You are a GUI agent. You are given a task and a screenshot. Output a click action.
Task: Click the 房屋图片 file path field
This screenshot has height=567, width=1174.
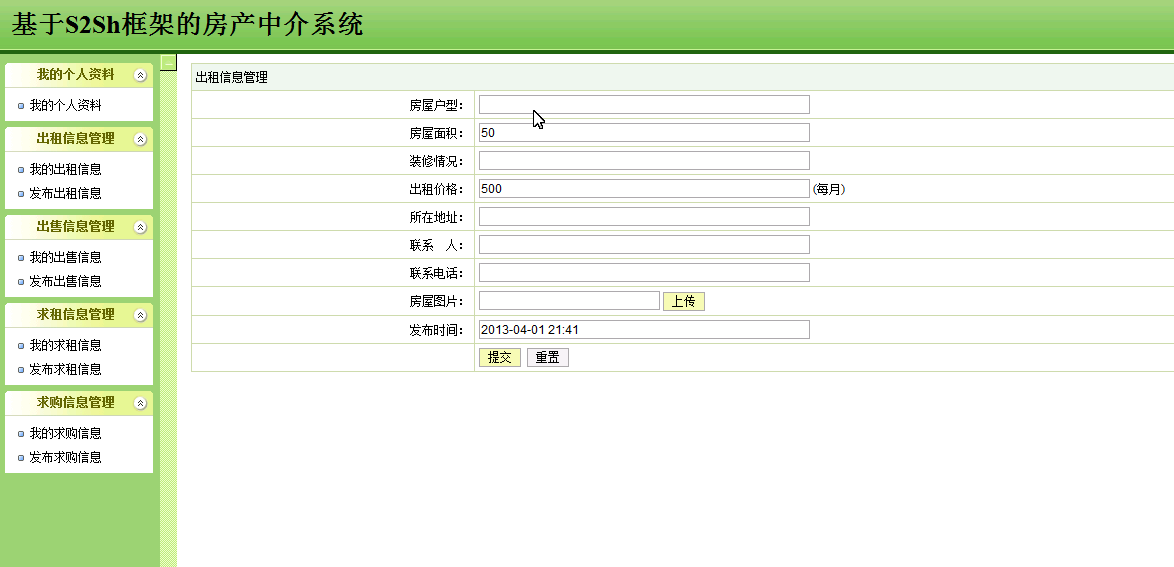pos(569,301)
